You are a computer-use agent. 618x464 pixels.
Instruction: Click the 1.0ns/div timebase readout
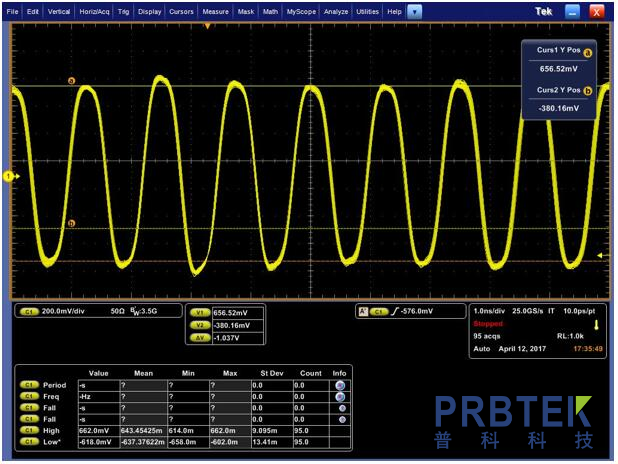point(489,311)
